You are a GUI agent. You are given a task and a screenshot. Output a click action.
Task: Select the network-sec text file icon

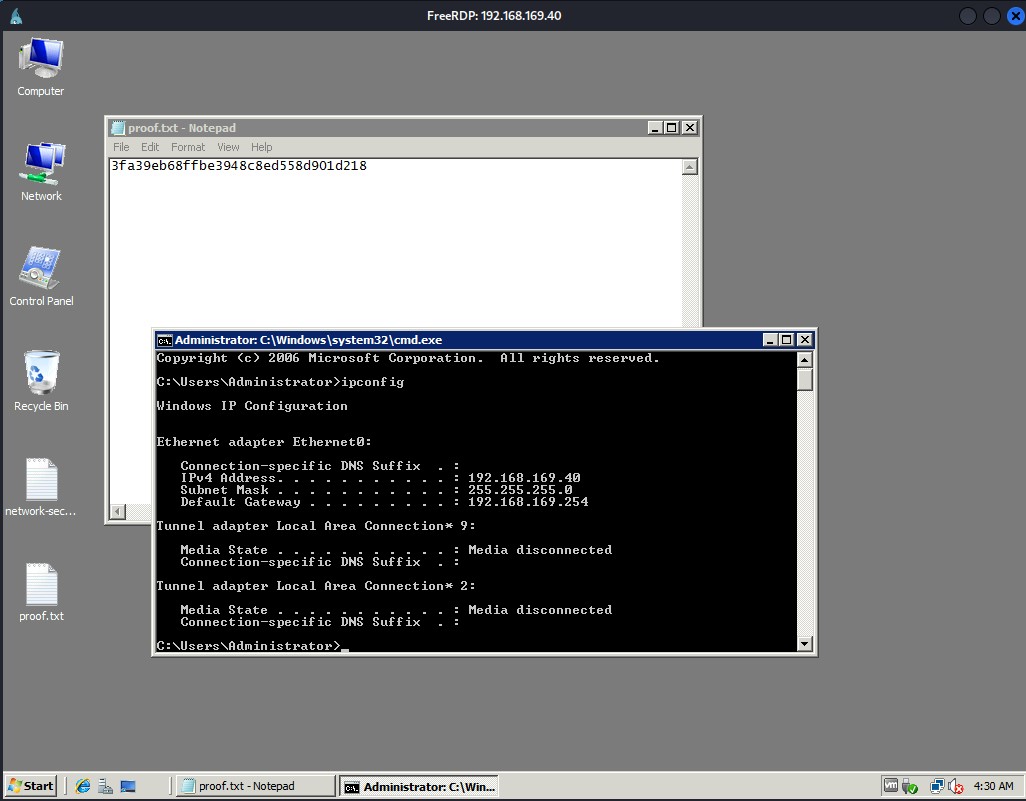[x=41, y=487]
